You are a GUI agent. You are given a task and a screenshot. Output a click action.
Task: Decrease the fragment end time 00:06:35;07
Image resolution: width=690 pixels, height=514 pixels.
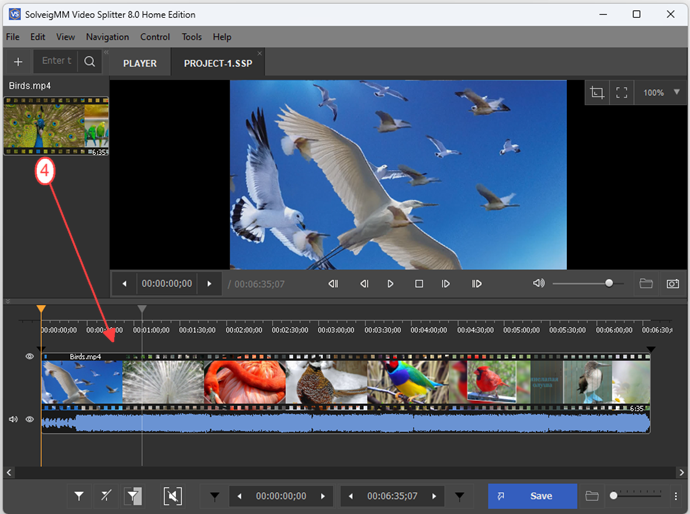[x=351, y=496]
